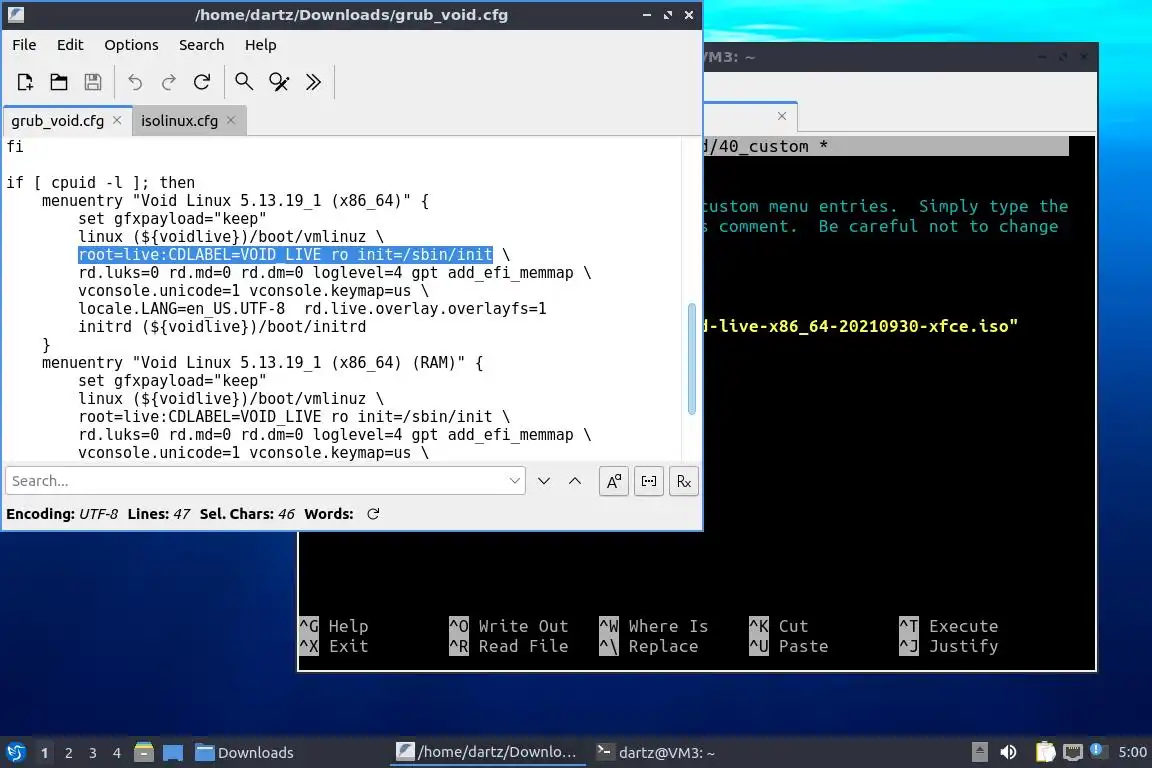Open the volume control tray icon
Viewport: 1152px width, 768px height.
(x=1008, y=752)
